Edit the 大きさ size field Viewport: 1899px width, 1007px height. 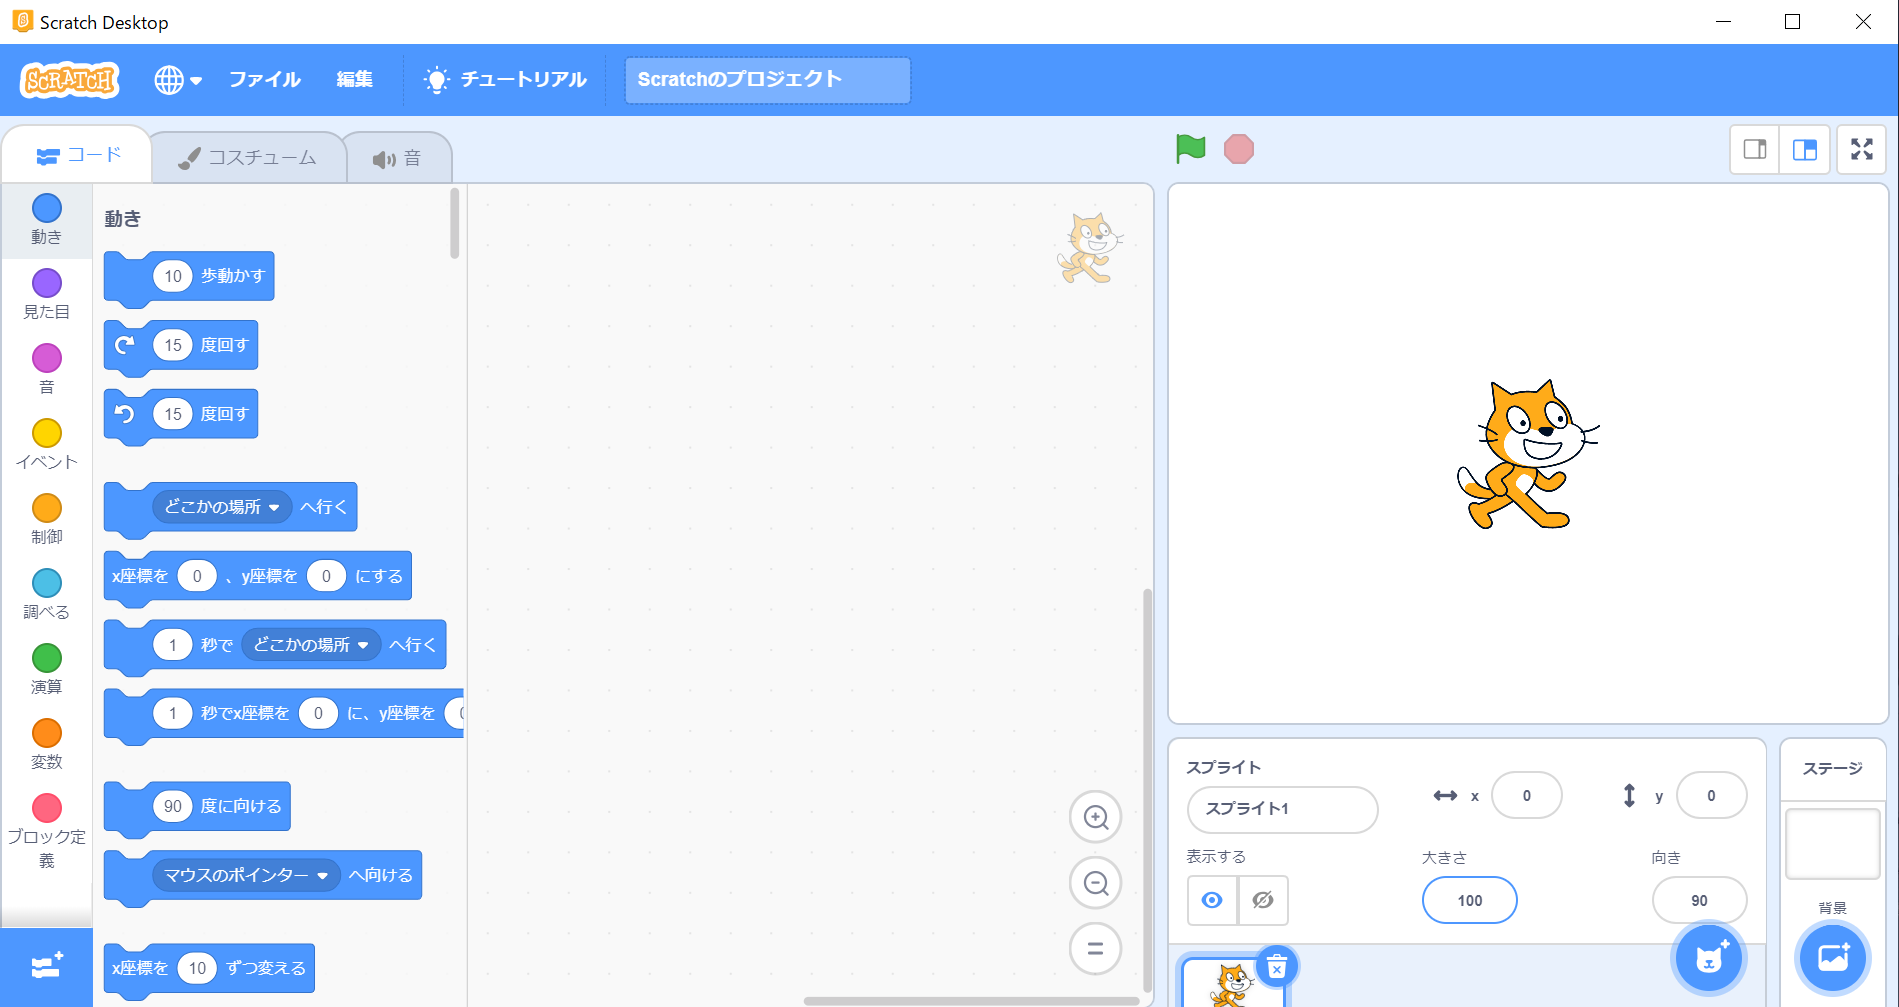click(1469, 901)
